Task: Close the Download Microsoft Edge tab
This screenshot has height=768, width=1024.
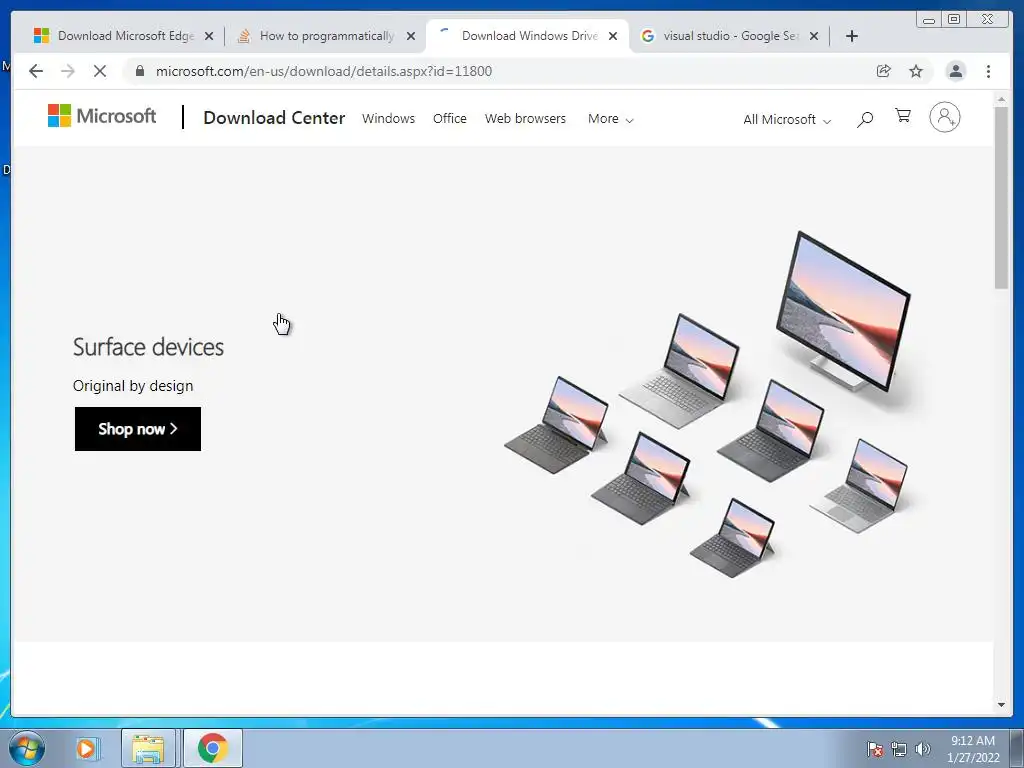Action: (x=209, y=37)
